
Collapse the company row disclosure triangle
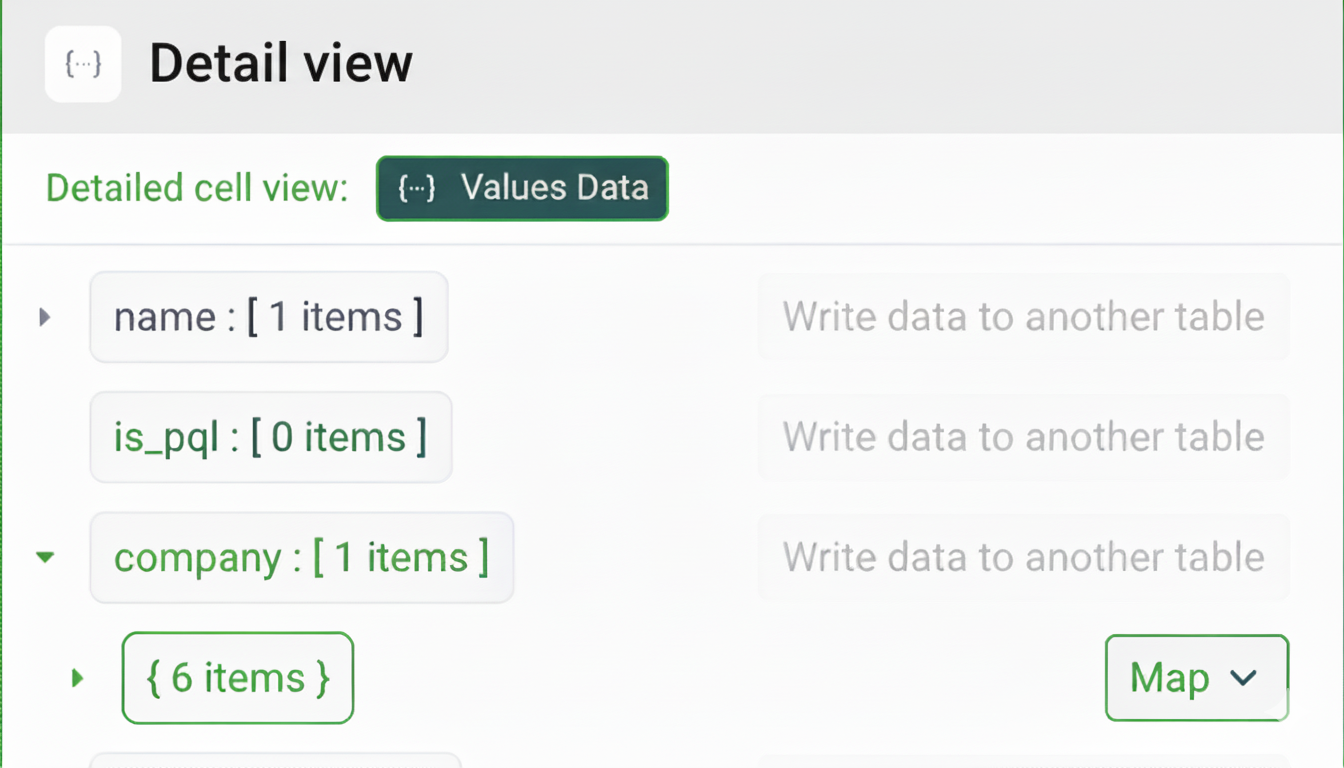click(45, 557)
